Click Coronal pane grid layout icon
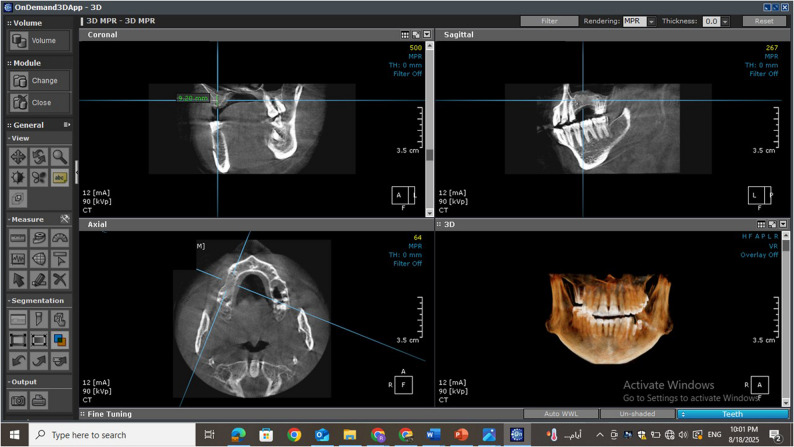The image size is (794, 447). (405, 34)
